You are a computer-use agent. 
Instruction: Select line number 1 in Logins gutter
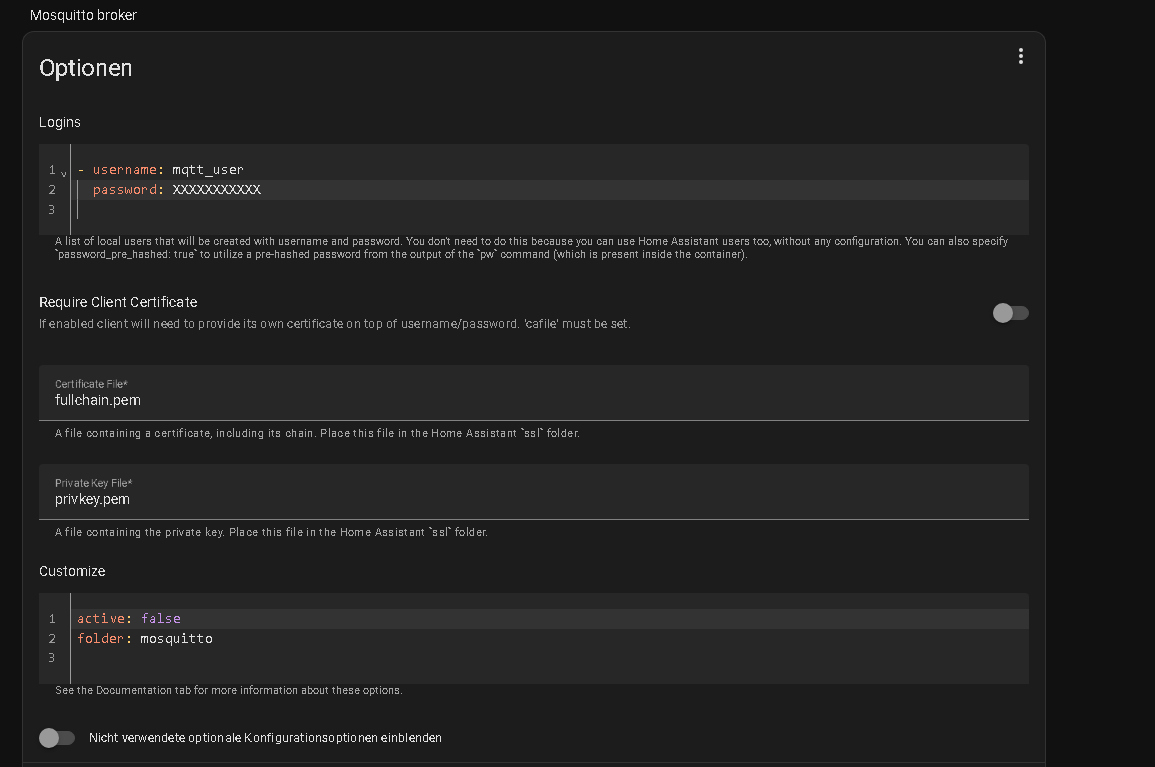pos(52,170)
